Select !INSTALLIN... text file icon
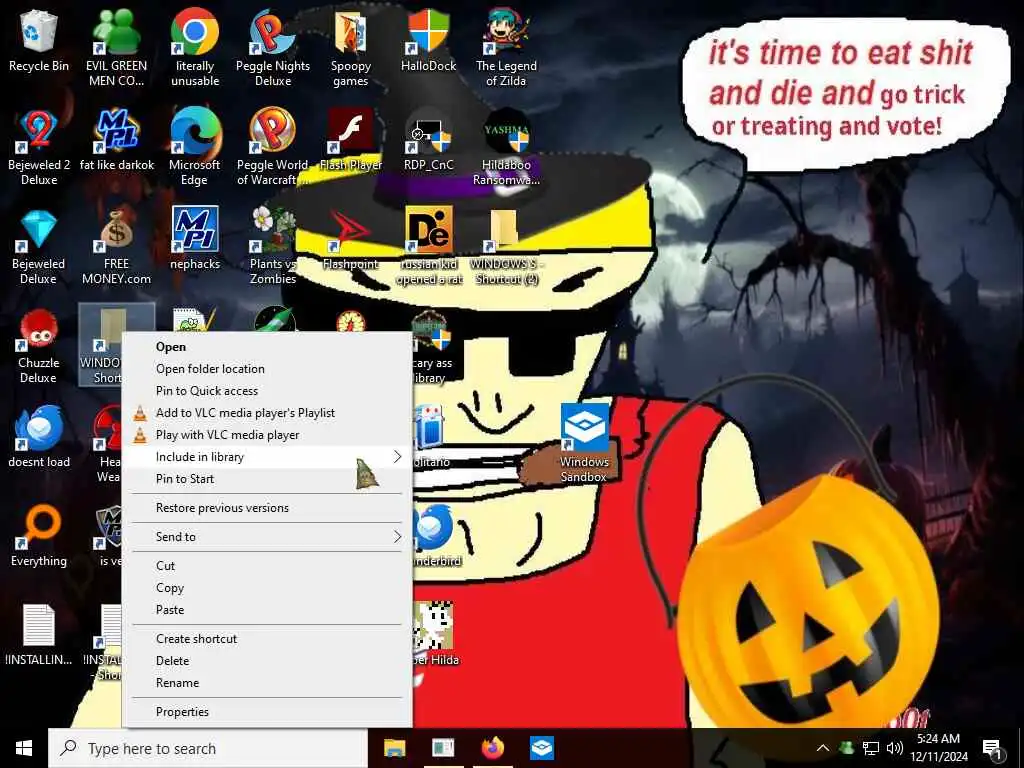1024x768 pixels. 39,635
